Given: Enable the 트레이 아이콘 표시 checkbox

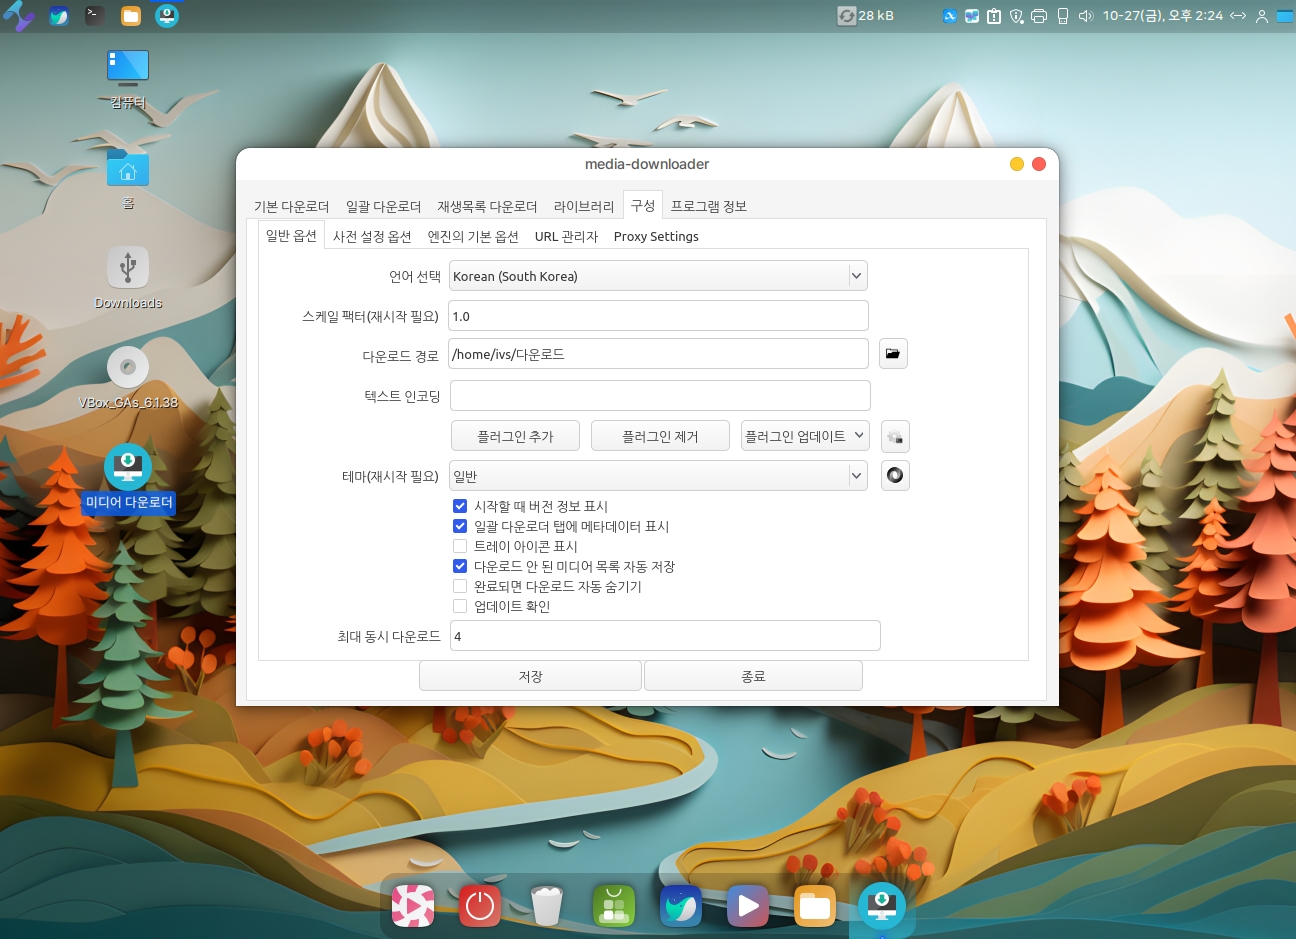Looking at the screenshot, I should [x=460, y=546].
